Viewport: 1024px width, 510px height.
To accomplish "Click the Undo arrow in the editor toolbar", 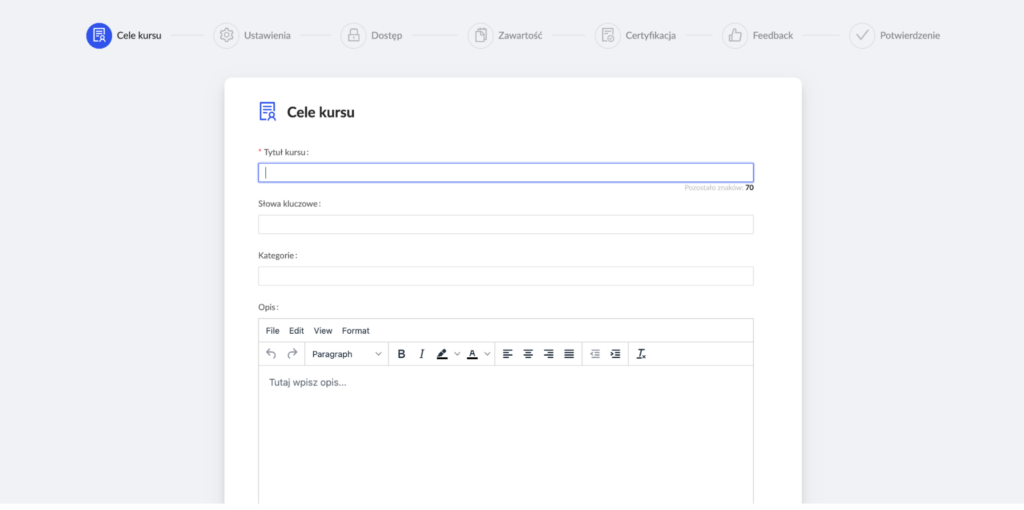I will (271, 354).
